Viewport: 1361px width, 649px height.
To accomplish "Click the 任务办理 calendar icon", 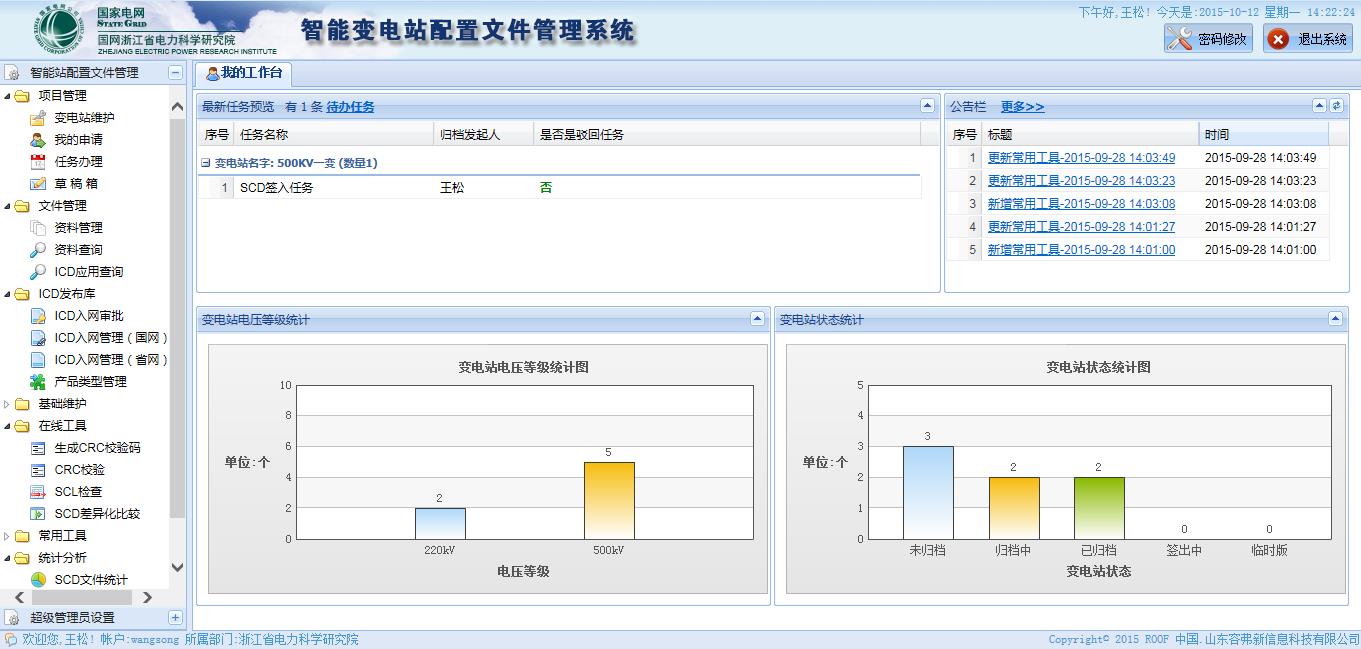I will pyautogui.click(x=38, y=162).
